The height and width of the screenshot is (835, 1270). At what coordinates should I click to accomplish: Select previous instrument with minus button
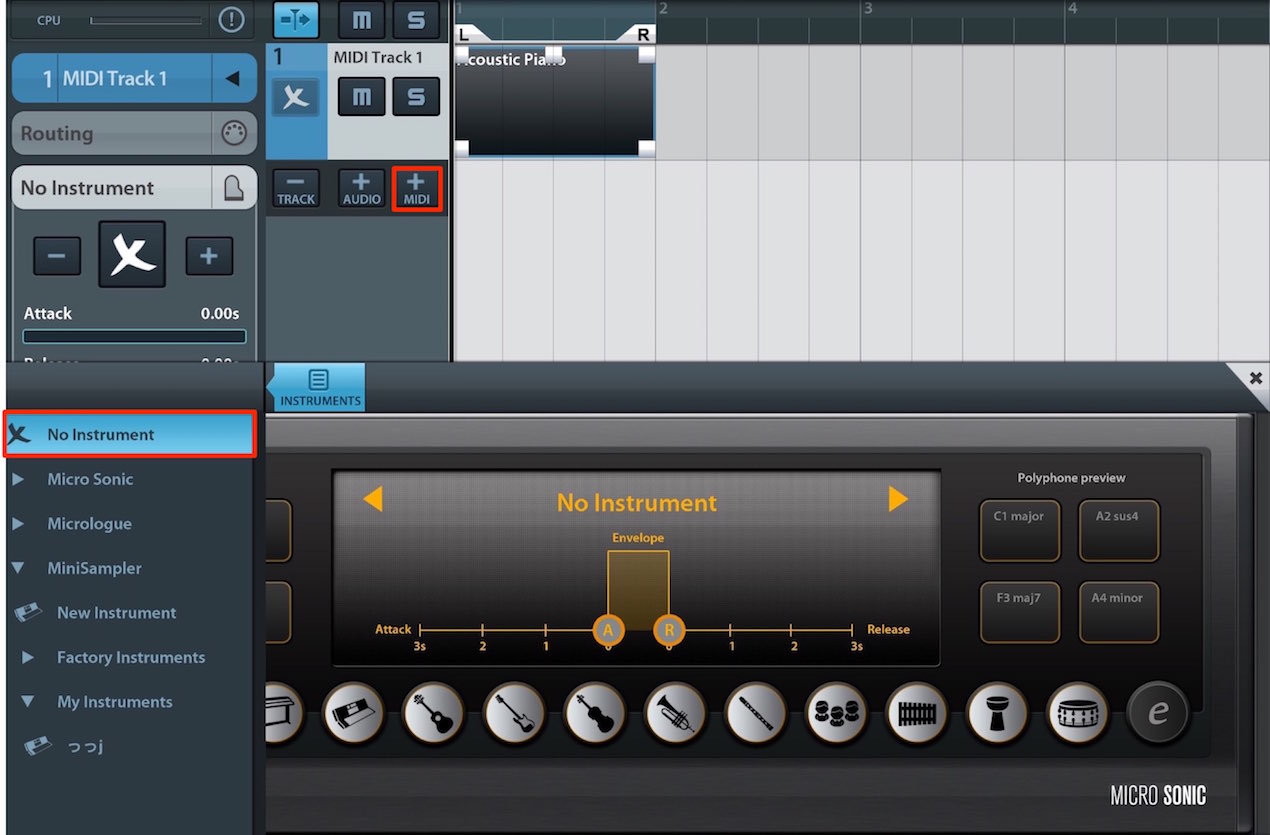coord(57,256)
